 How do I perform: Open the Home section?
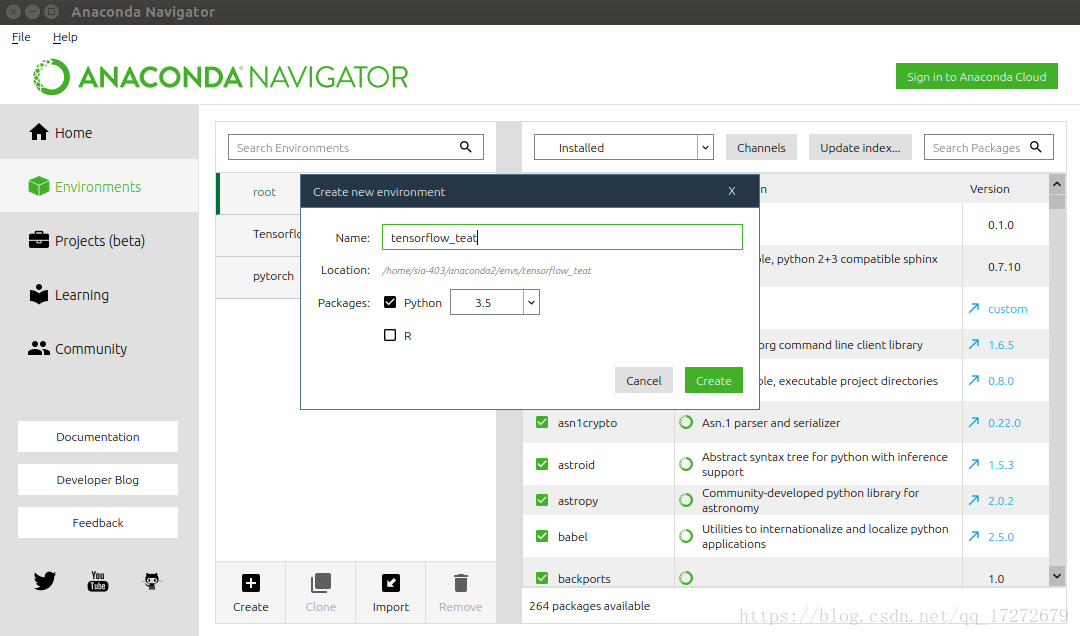coord(98,132)
